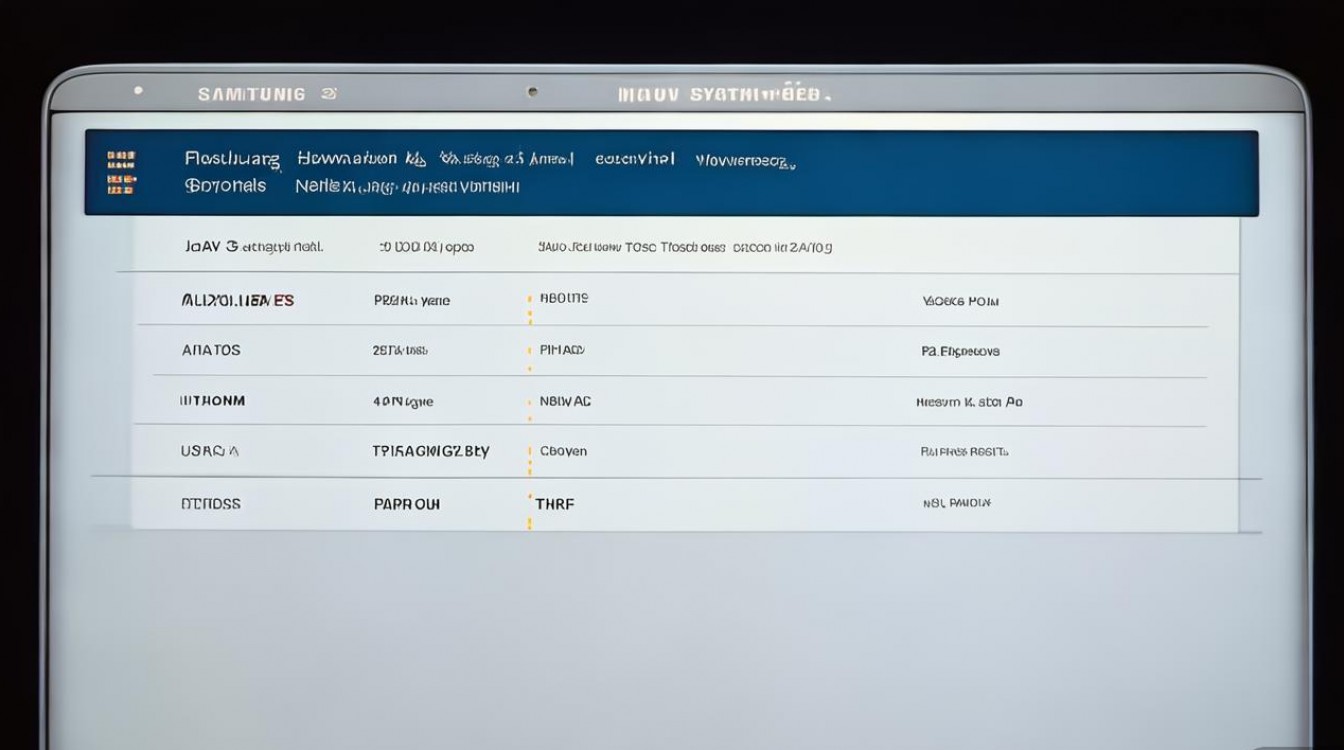The height and width of the screenshot is (750, 1344).
Task: Click the SAMTUNIG logo on the bezel
Action: pos(252,94)
